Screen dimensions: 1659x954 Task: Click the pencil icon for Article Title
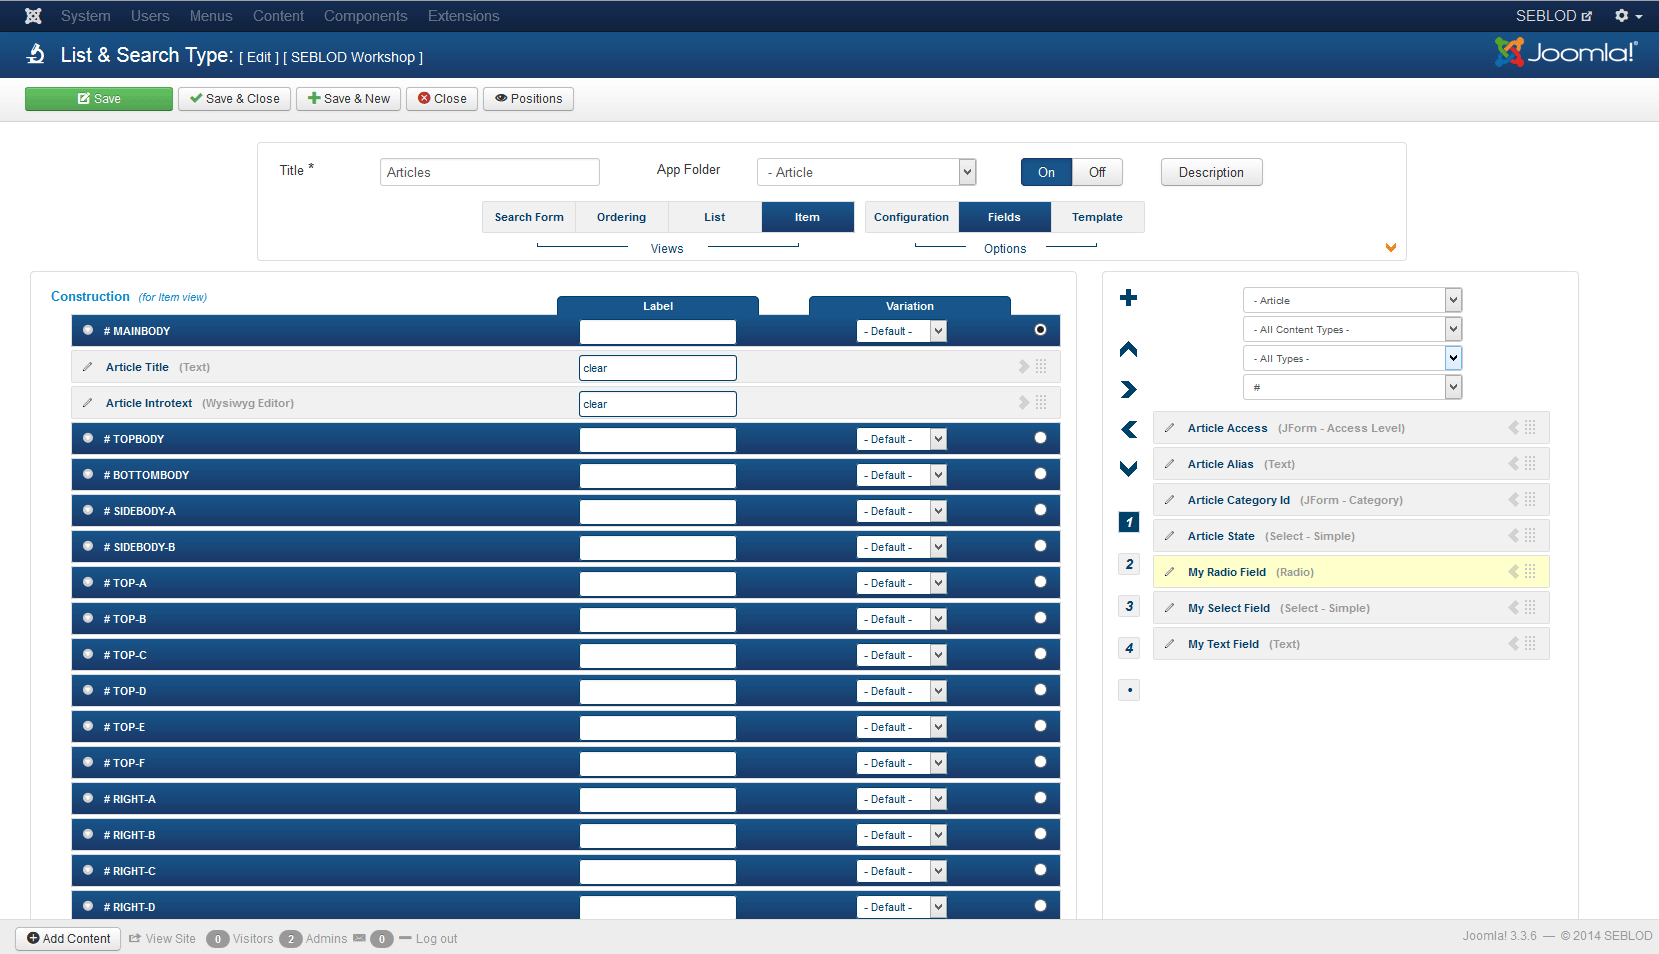coord(87,367)
